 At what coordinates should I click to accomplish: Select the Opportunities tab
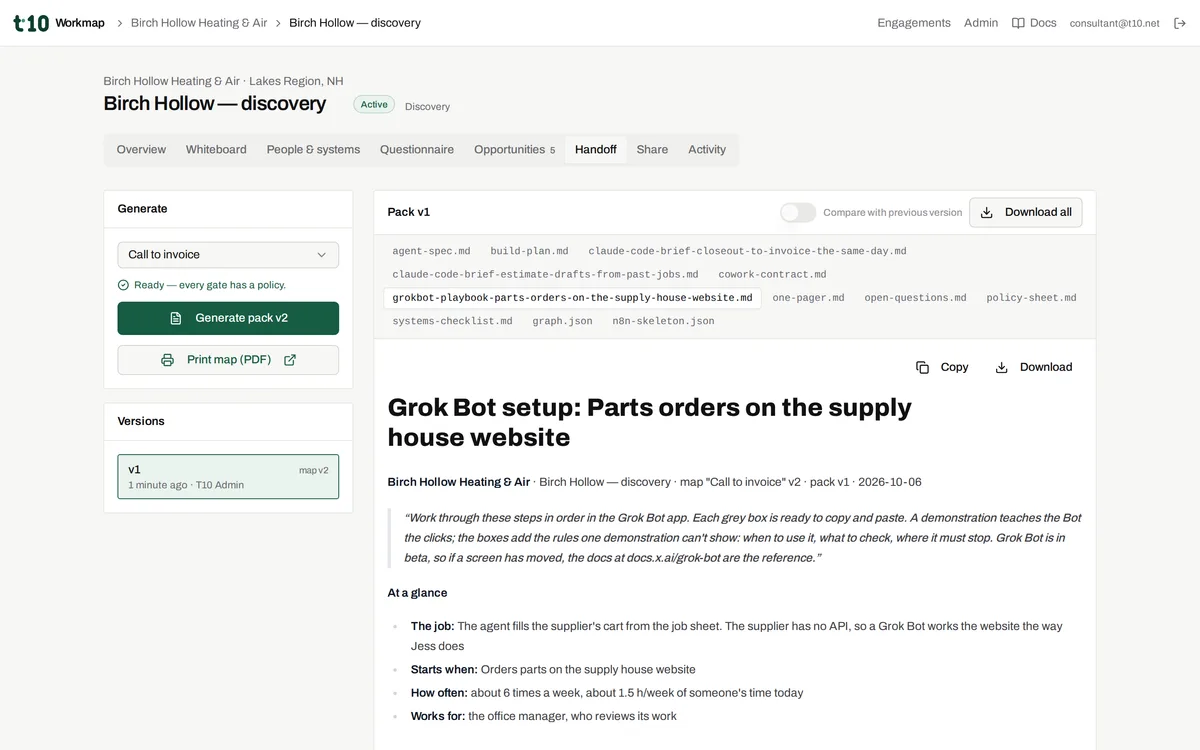514,150
